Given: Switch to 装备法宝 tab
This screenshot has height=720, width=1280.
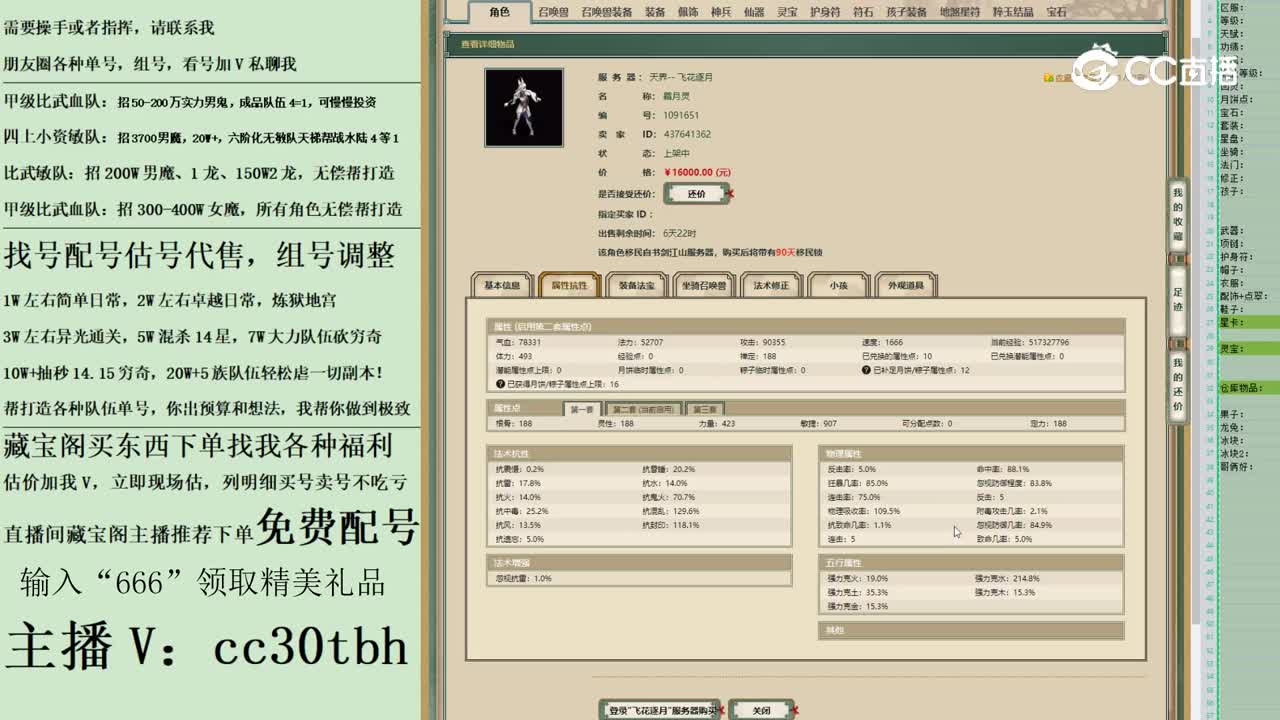Looking at the screenshot, I should (x=637, y=286).
